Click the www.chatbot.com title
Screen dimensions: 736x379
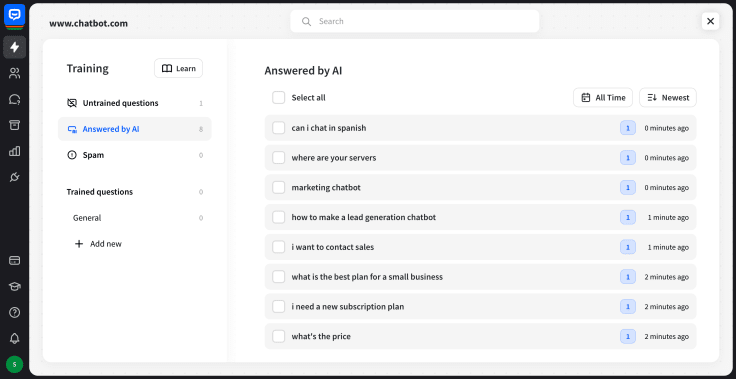(88, 23)
